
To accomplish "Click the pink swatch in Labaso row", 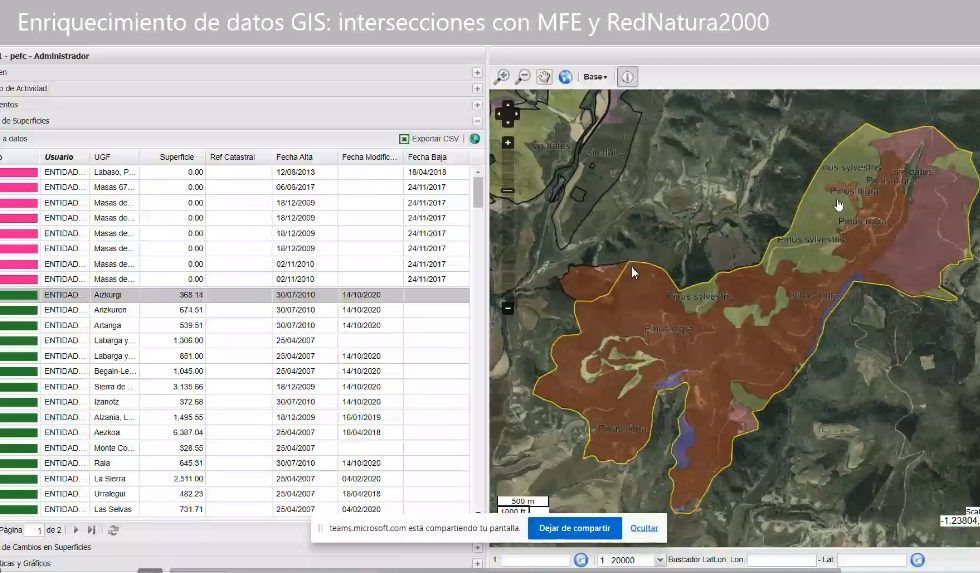I will click(x=19, y=172).
